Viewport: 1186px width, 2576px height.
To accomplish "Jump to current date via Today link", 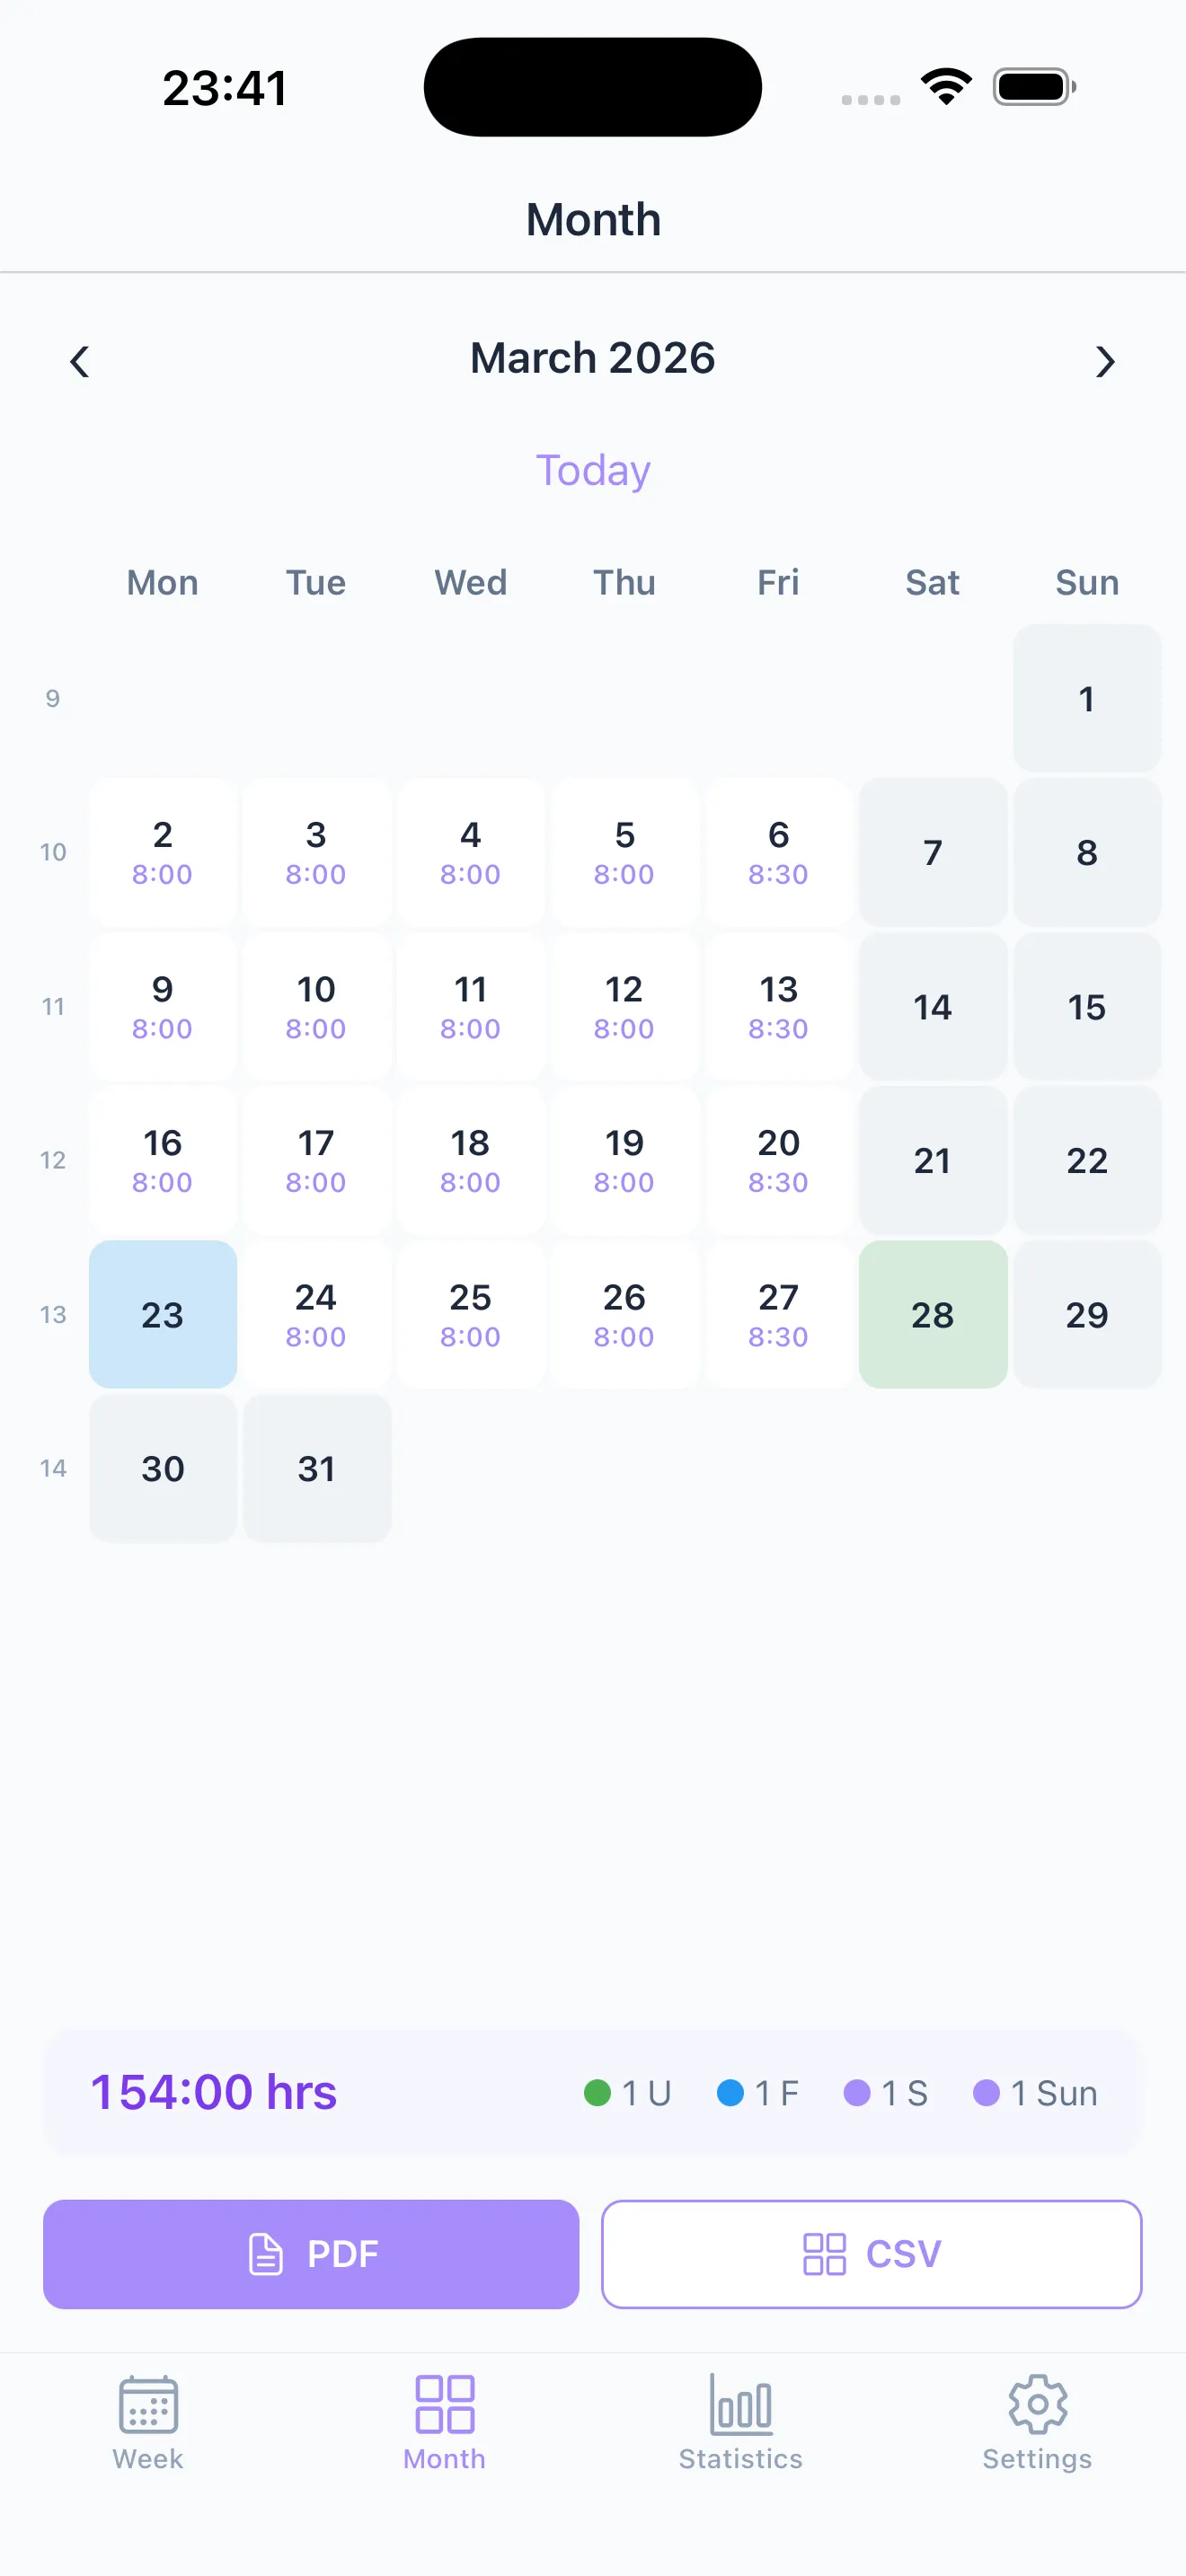I will tap(593, 469).
